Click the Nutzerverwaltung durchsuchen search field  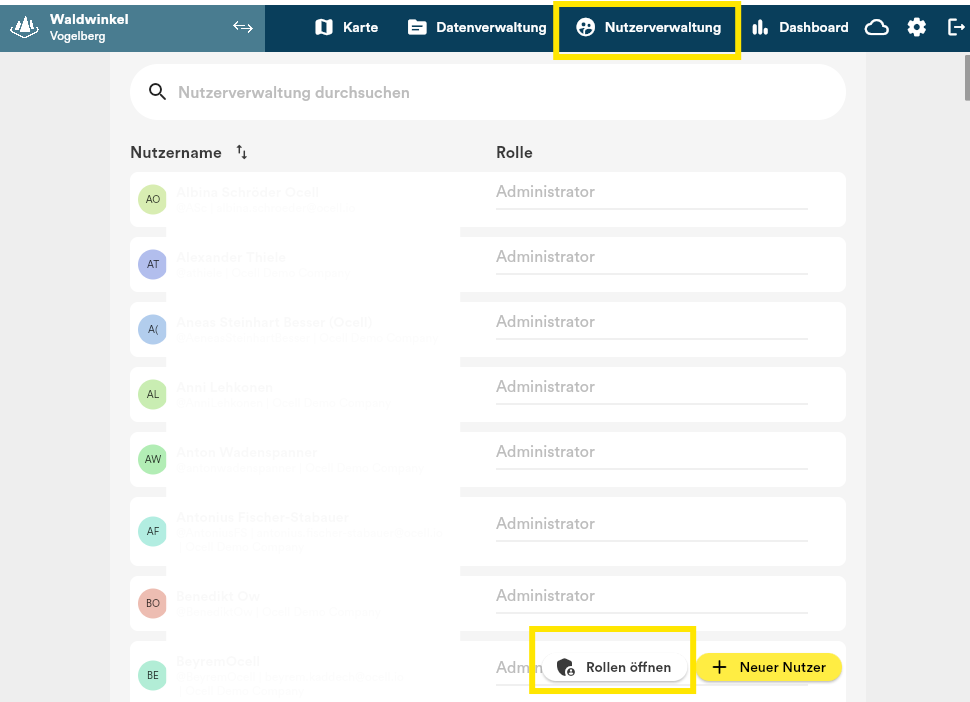pyautogui.click(x=500, y=92)
